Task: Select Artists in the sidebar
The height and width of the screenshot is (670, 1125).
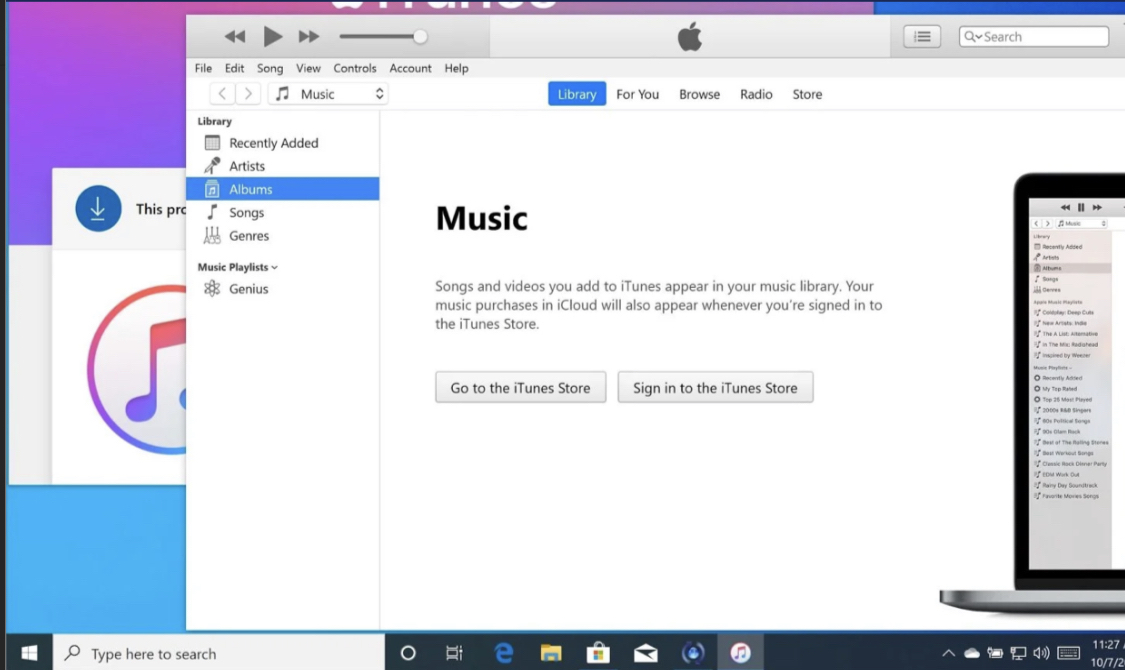Action: click(283, 166)
